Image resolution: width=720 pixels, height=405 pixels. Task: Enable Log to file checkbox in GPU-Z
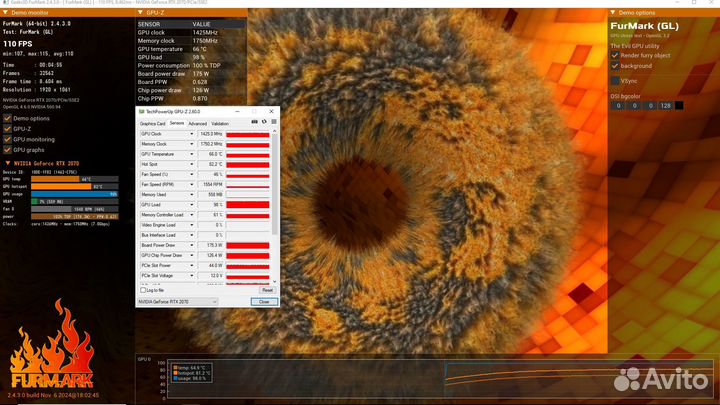coord(143,290)
